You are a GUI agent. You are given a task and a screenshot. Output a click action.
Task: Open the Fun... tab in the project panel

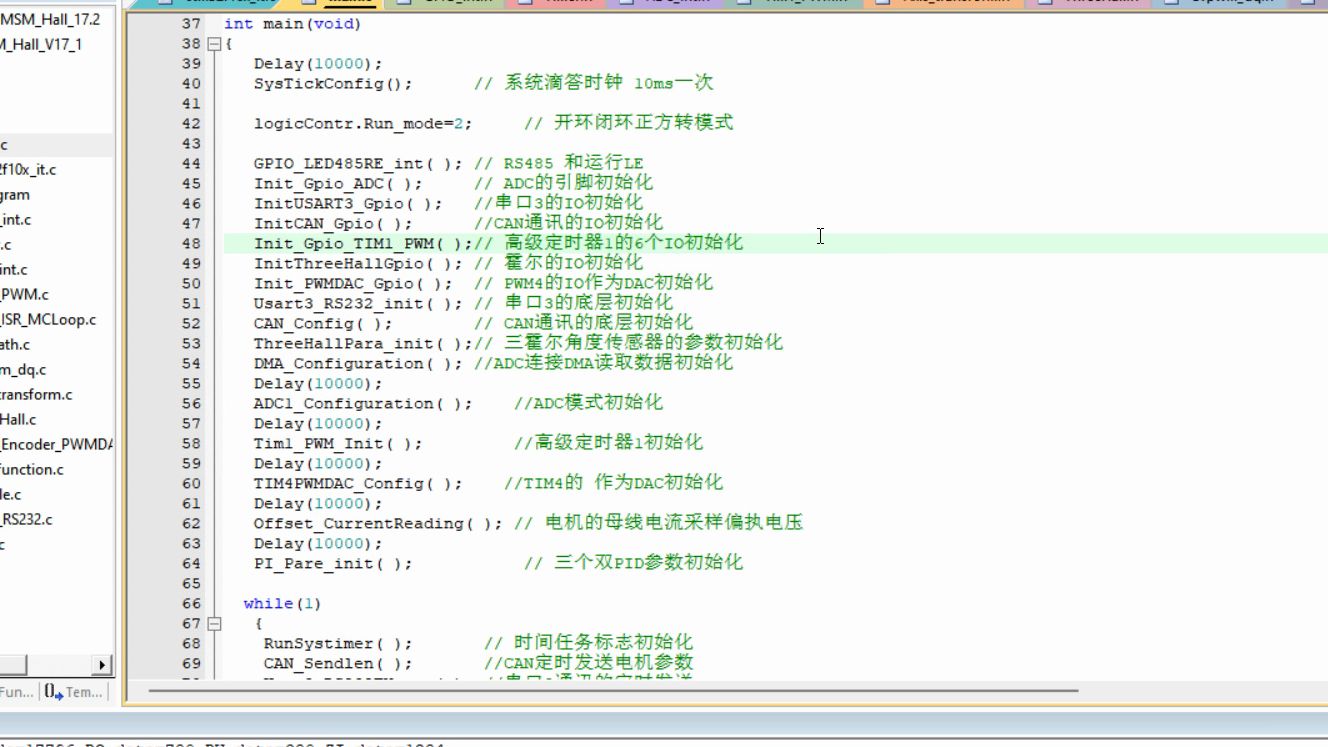coord(17,692)
